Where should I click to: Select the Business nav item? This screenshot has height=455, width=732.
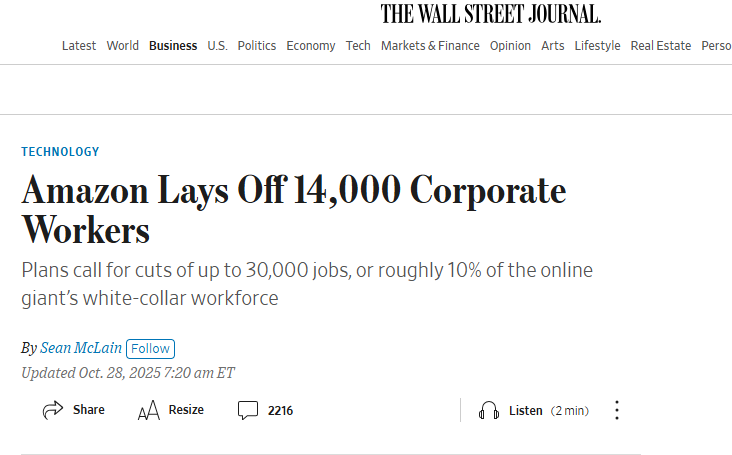173,46
